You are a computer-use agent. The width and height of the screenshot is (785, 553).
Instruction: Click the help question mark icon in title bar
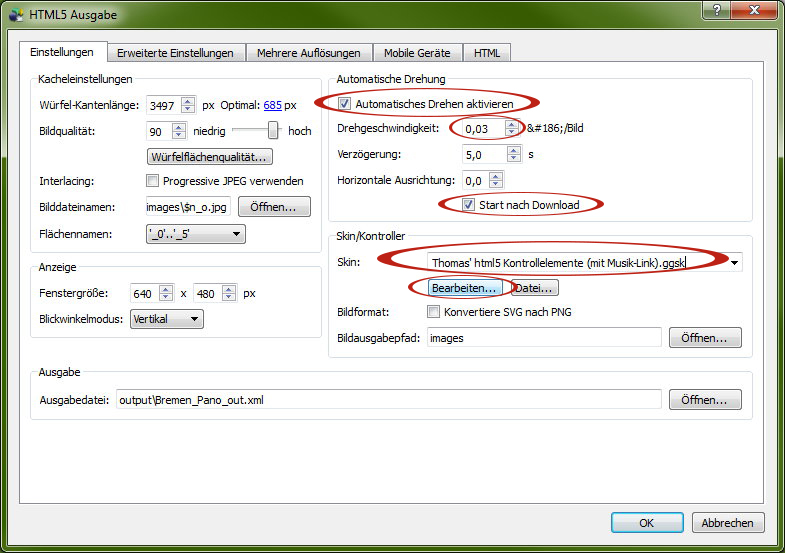[714, 9]
